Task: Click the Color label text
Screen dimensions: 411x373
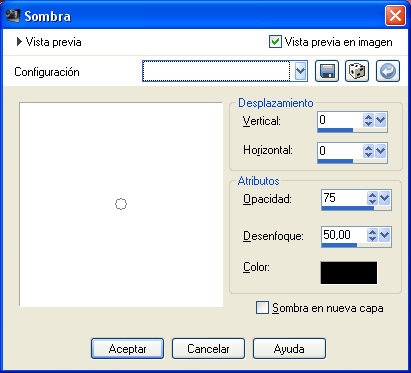Action: [256, 267]
